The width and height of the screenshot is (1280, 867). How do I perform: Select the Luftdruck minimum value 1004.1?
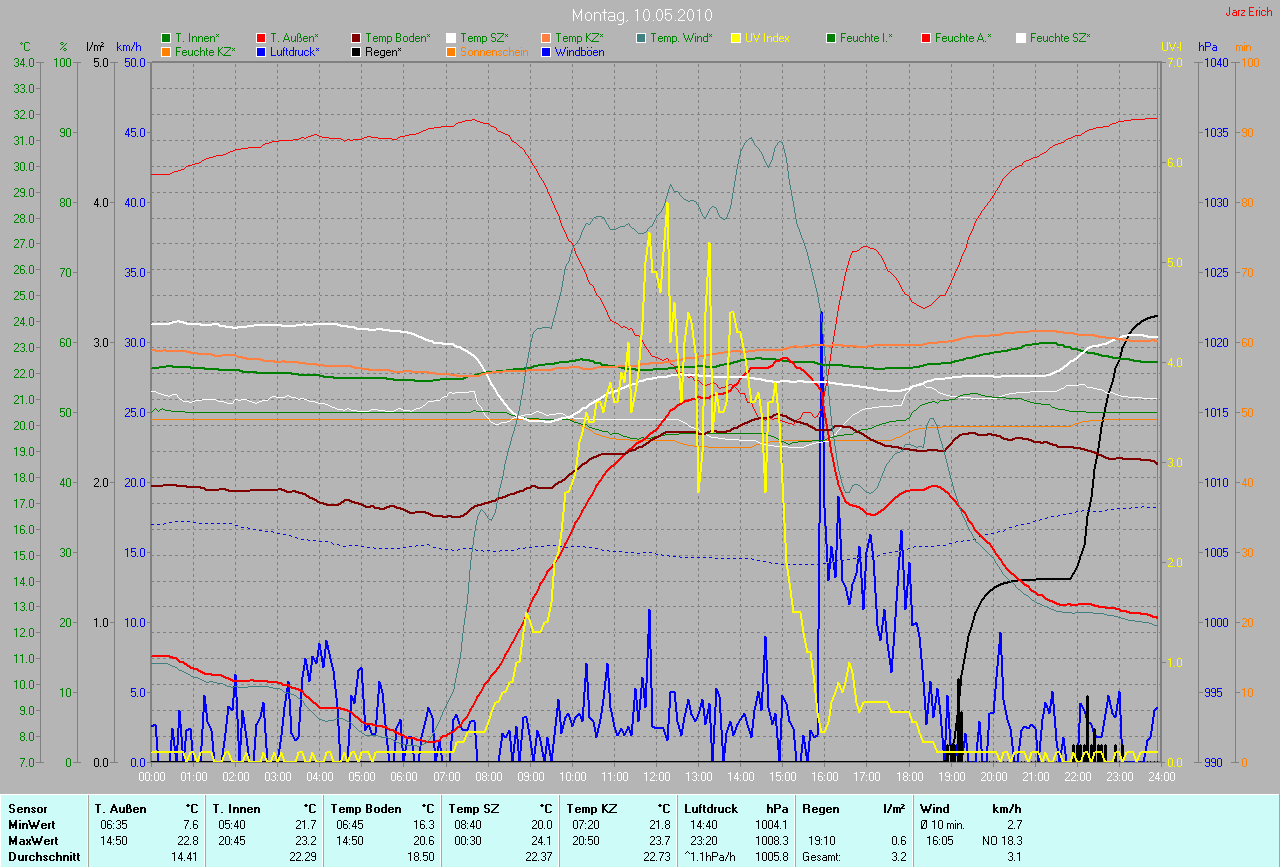[x=770, y=825]
